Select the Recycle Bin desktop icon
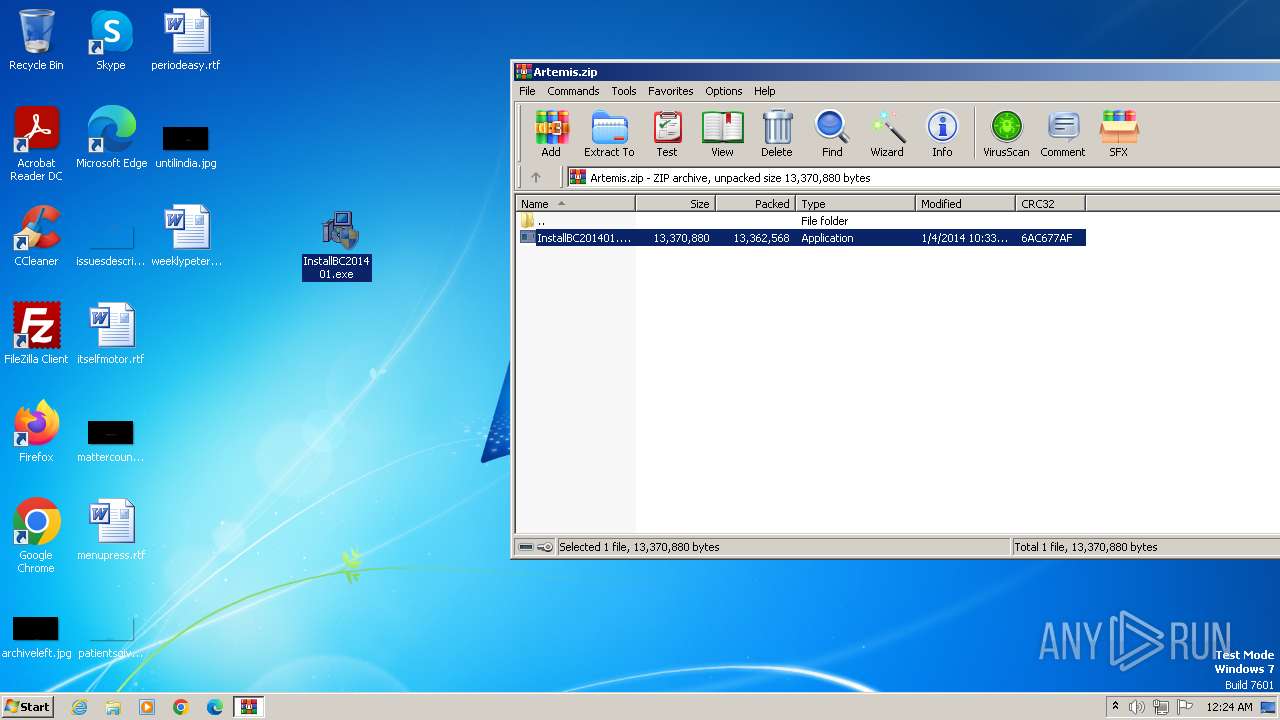 36,40
